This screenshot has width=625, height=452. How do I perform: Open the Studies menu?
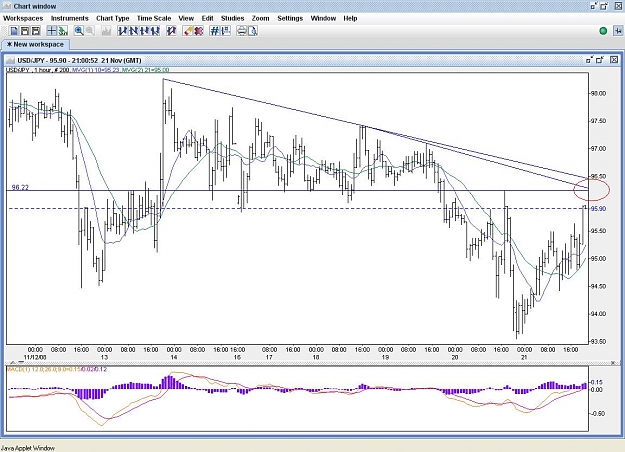click(x=232, y=18)
